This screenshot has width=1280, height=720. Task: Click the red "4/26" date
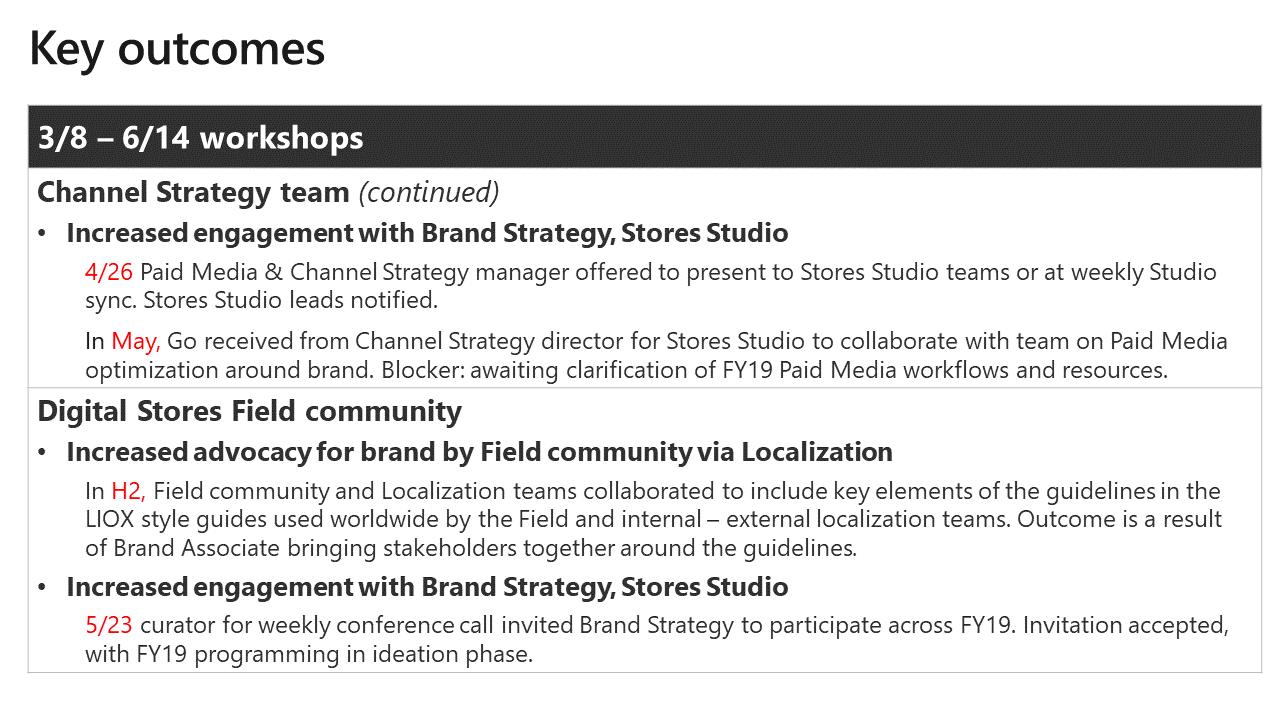pos(109,272)
